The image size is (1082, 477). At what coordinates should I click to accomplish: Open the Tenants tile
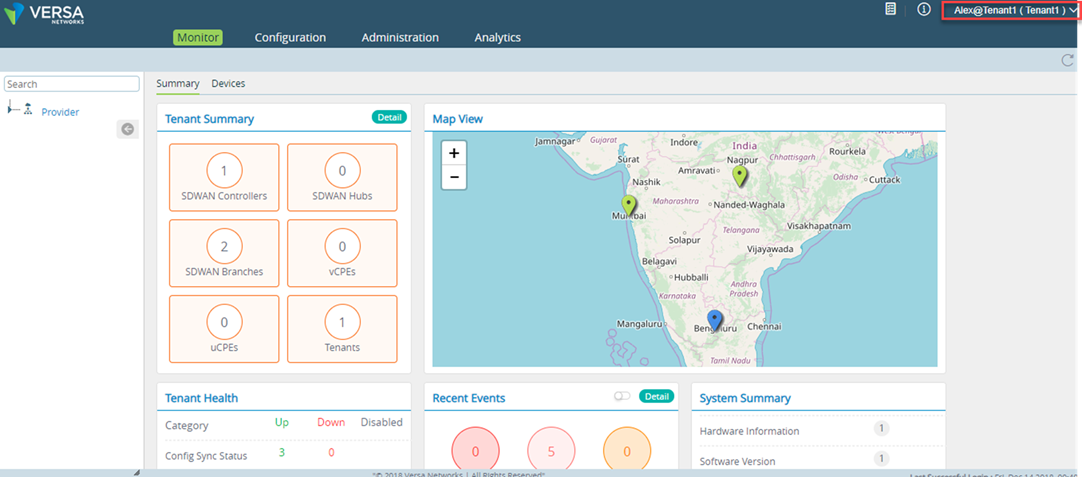click(342, 329)
